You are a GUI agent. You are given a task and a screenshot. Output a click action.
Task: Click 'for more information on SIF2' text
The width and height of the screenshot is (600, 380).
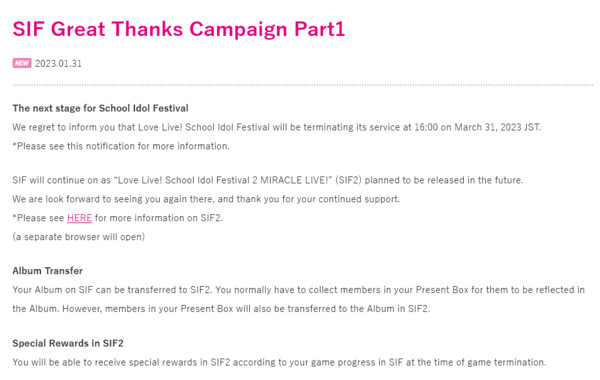click(x=158, y=218)
